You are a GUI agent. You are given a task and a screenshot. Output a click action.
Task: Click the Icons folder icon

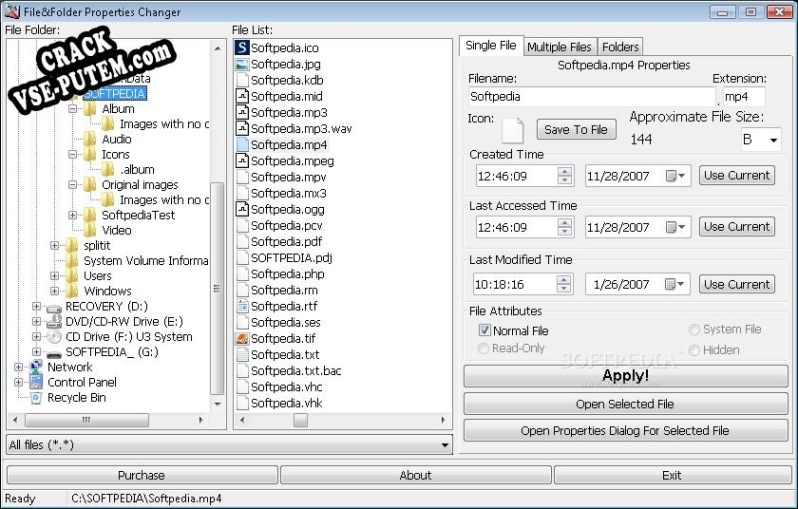pos(90,154)
